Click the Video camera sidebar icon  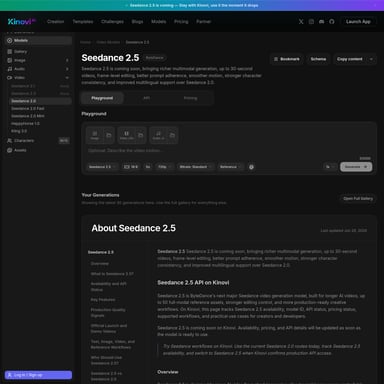tap(10, 78)
